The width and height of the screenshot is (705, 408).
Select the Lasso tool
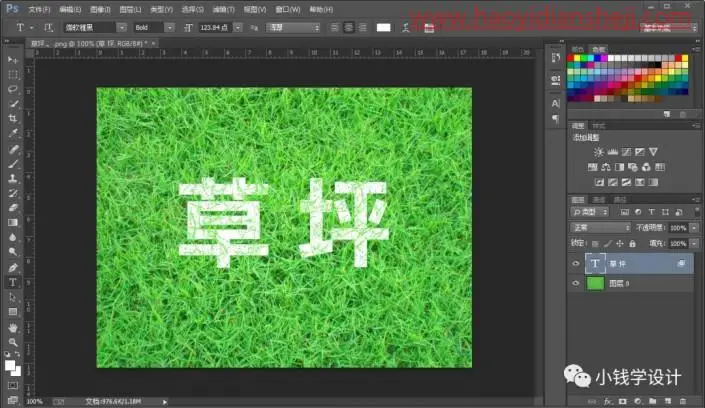pos(13,89)
